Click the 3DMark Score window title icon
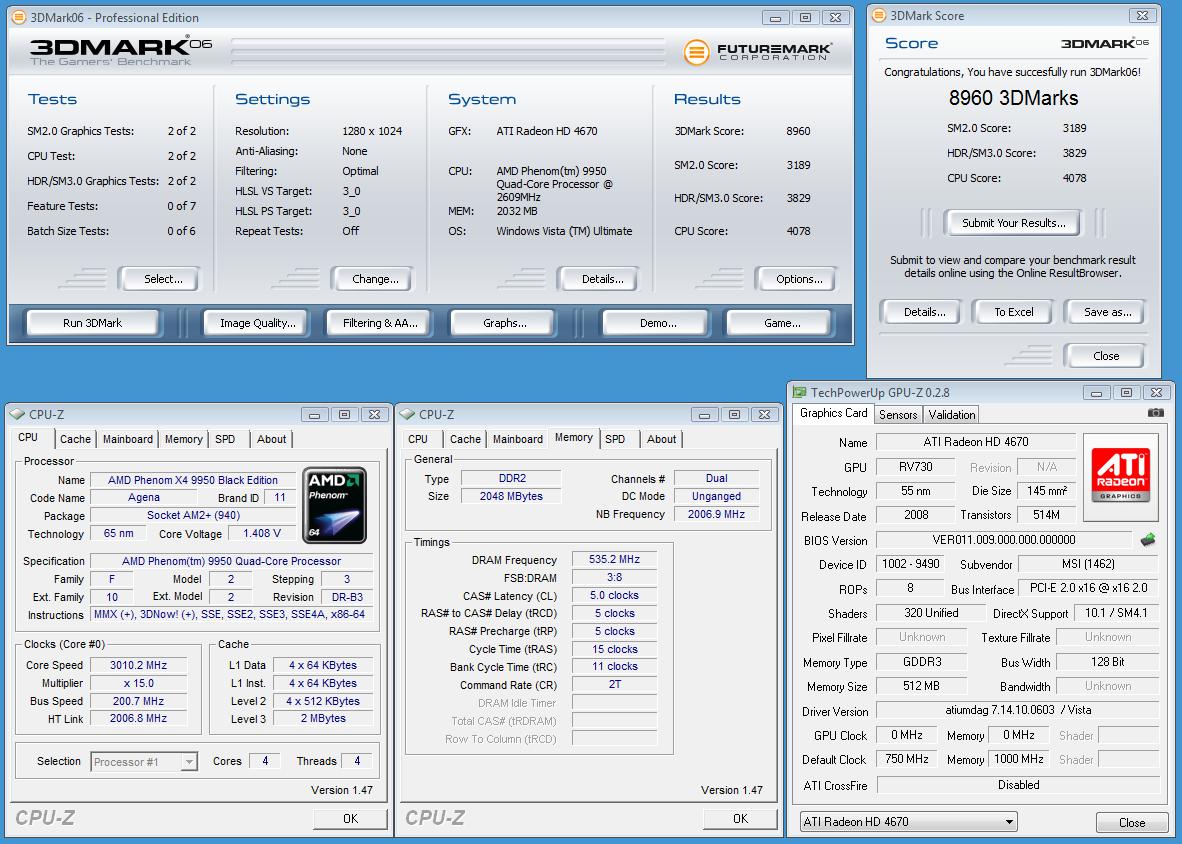1182x844 pixels. tap(878, 15)
